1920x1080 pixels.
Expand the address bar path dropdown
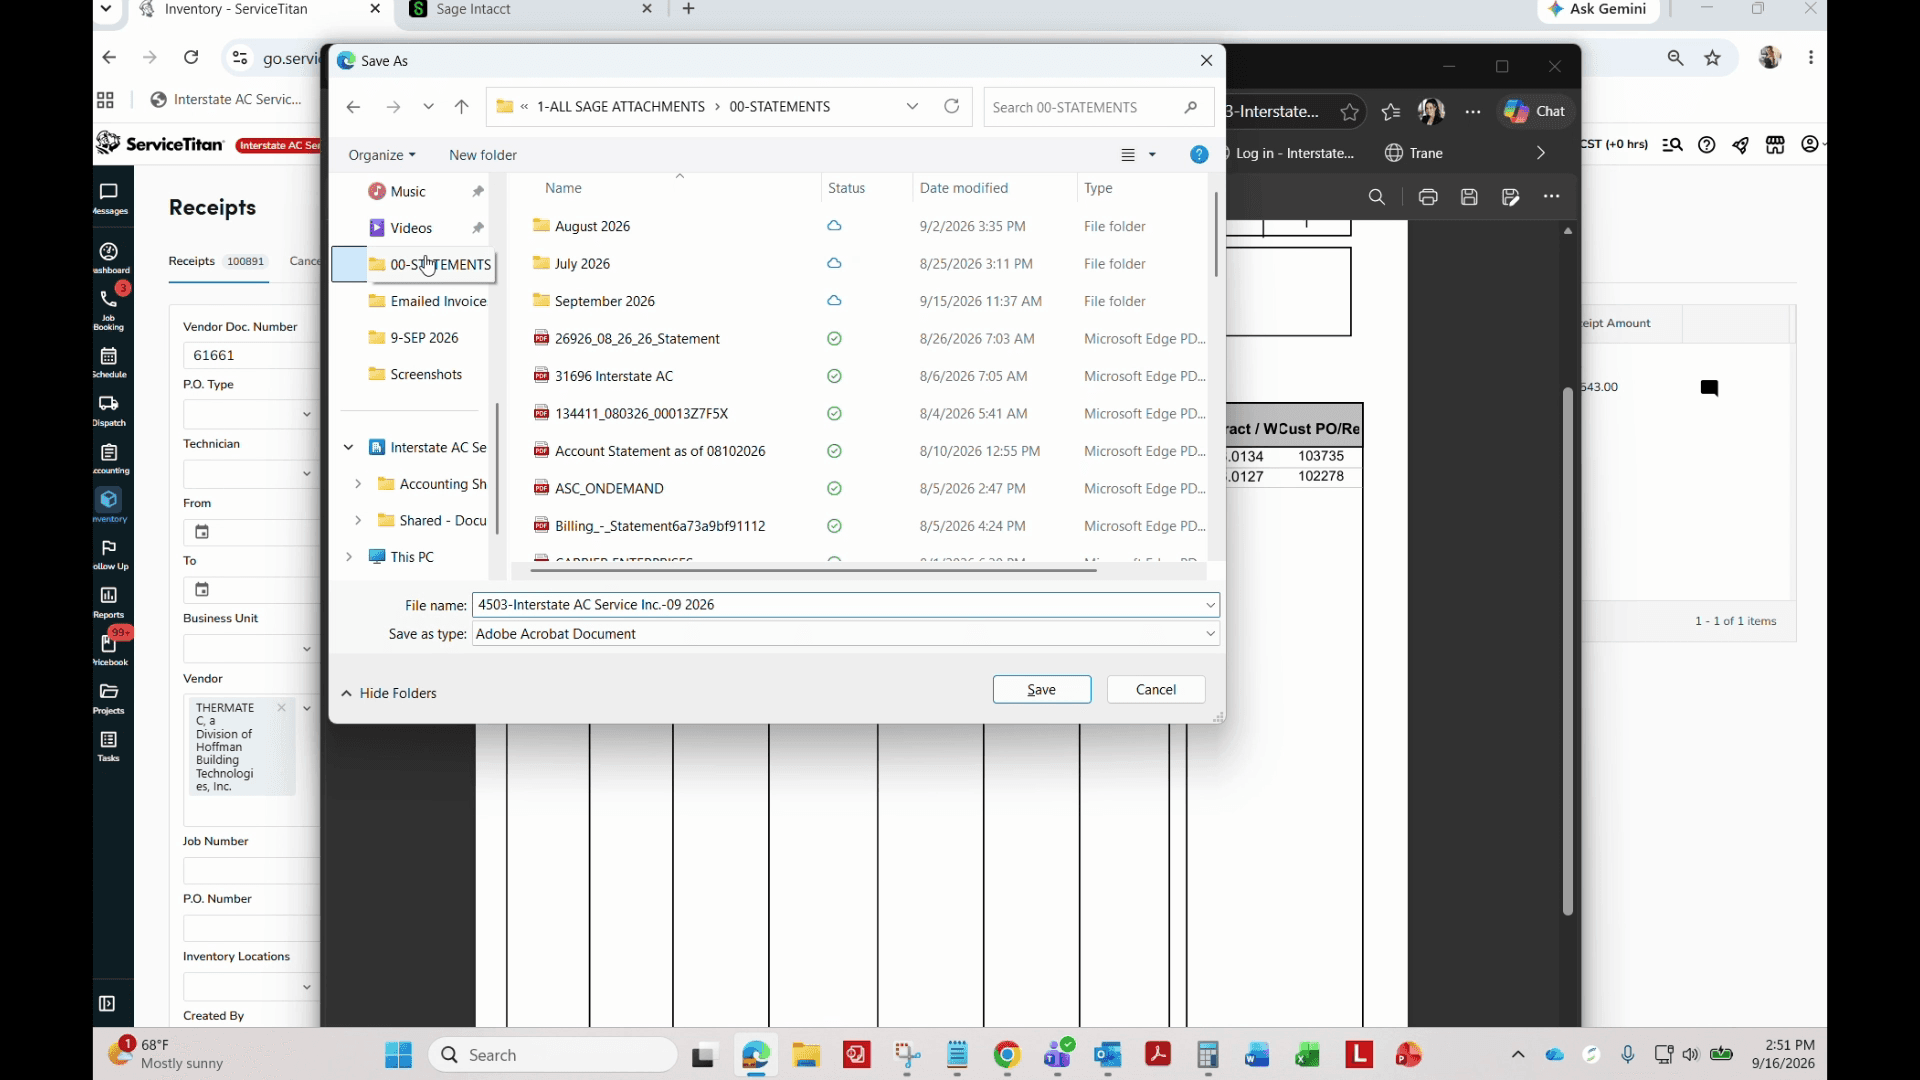(x=912, y=106)
